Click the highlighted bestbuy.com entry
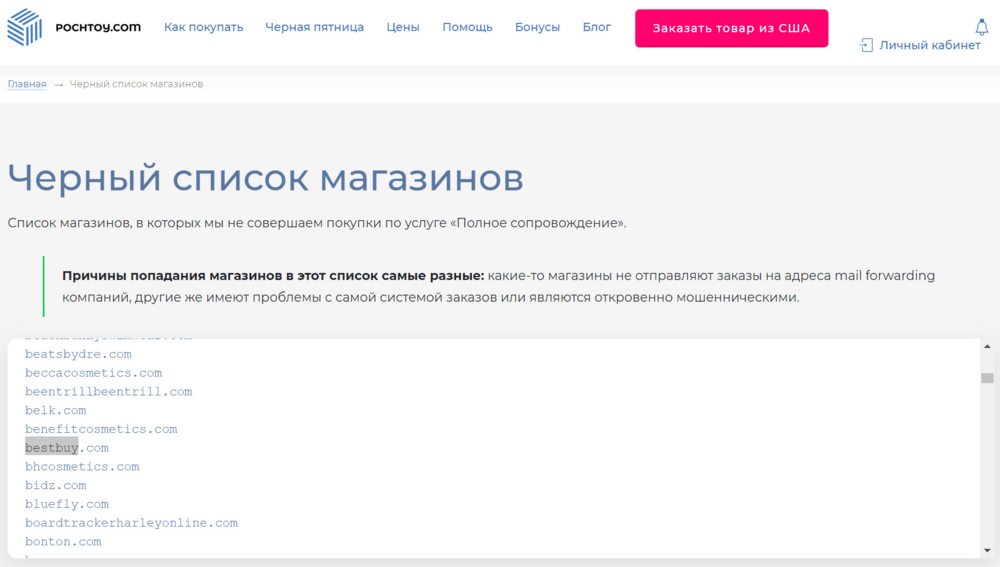The image size is (1000, 567). 67,448
